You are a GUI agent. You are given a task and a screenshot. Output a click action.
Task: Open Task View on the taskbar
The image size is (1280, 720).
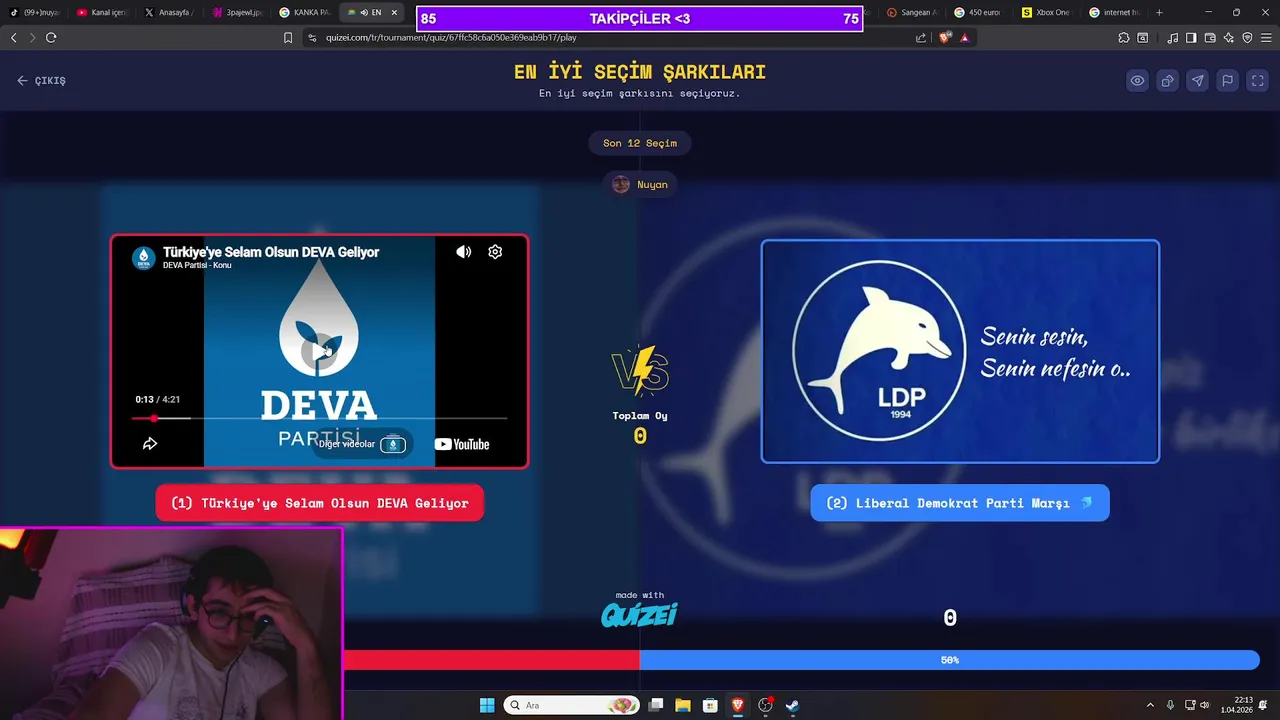pyautogui.click(x=656, y=705)
